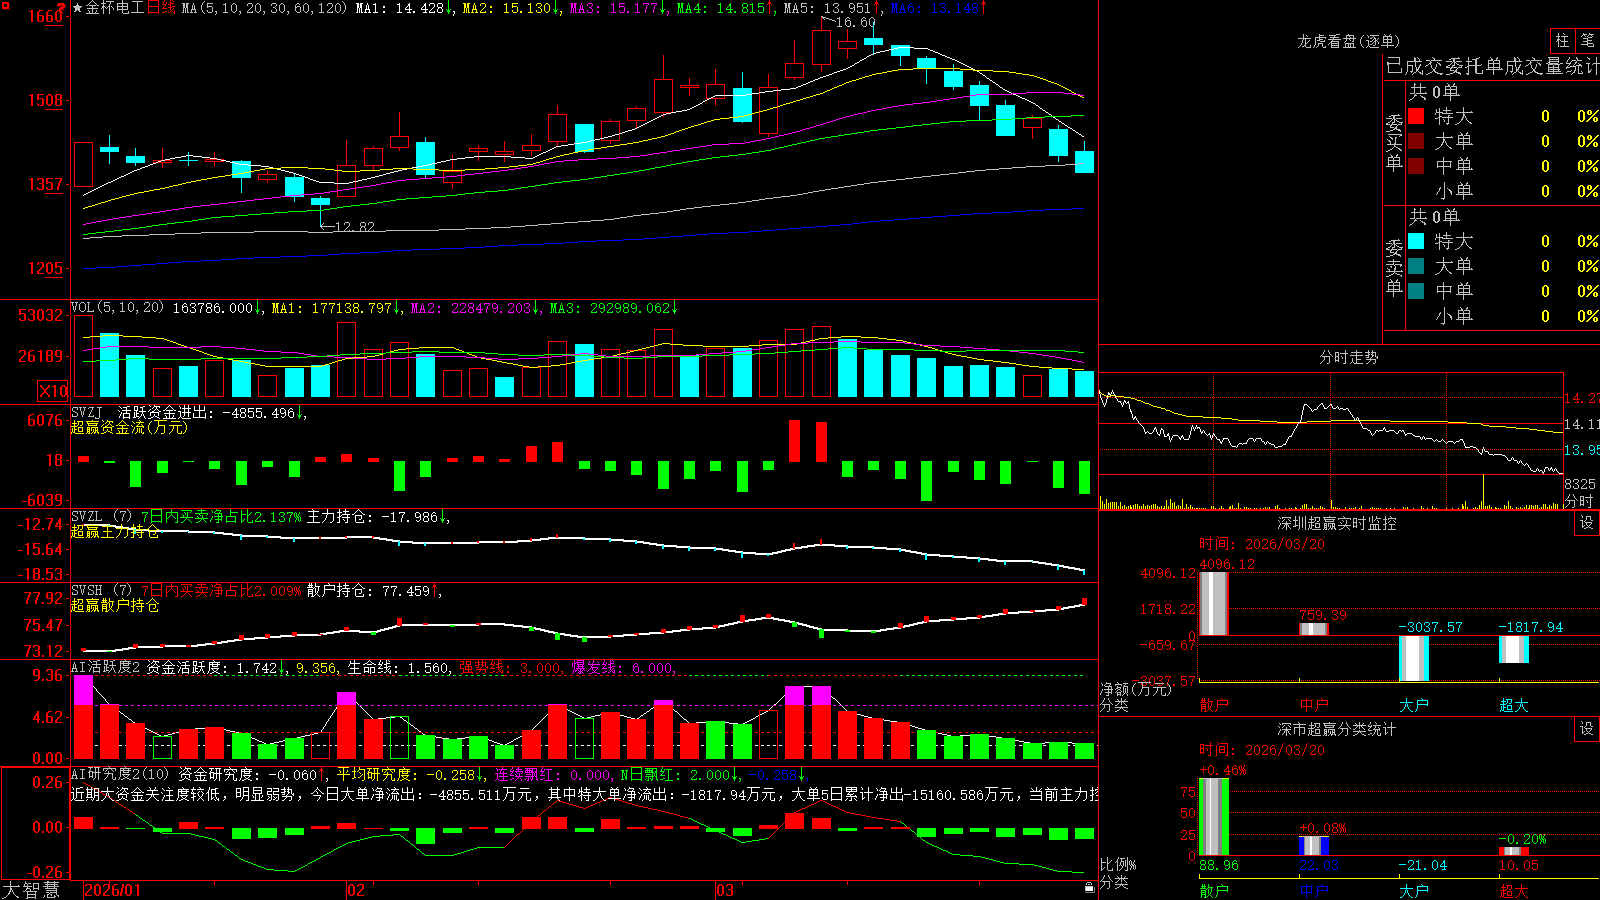Click the 金杯电工 stock name
Viewport: 1600px width, 900px height.
(x=115, y=8)
